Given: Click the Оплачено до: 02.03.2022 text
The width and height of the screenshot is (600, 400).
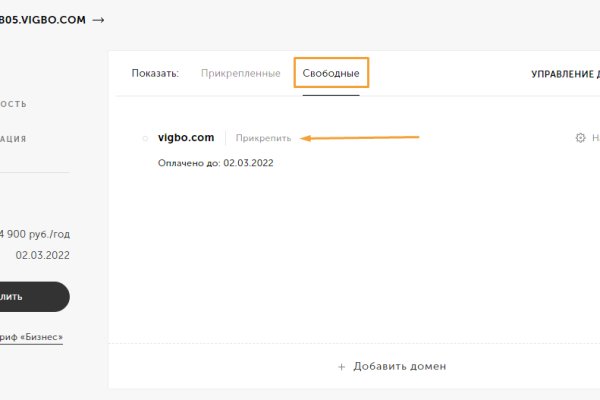Looking at the screenshot, I should click(x=215, y=162).
